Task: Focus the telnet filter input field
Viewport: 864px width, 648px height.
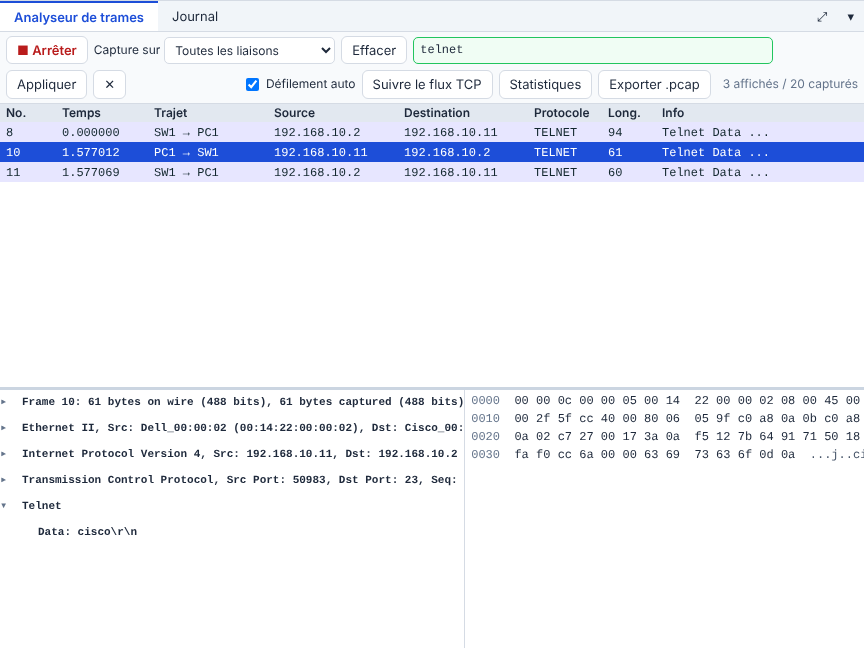Action: coord(593,50)
